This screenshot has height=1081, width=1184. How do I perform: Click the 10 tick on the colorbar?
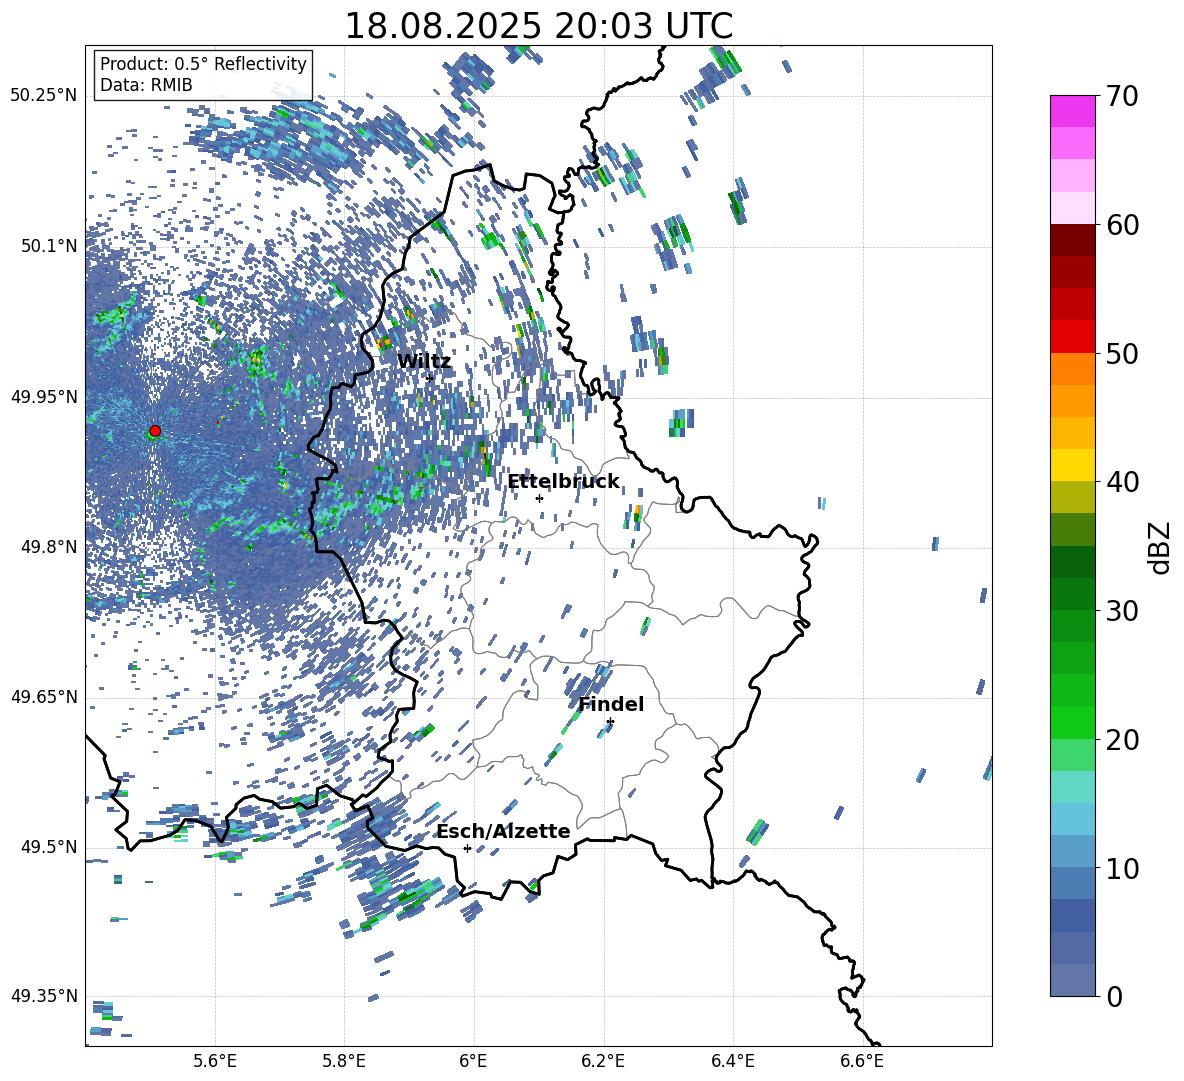point(1122,868)
